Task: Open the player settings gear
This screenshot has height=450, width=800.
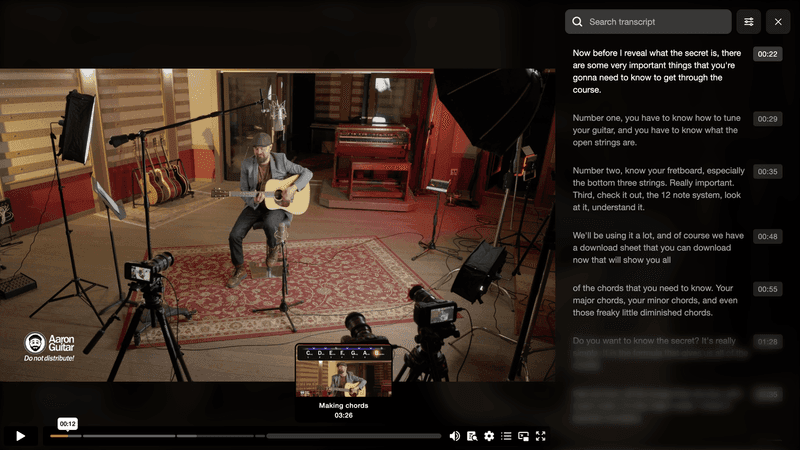Action: click(x=489, y=436)
